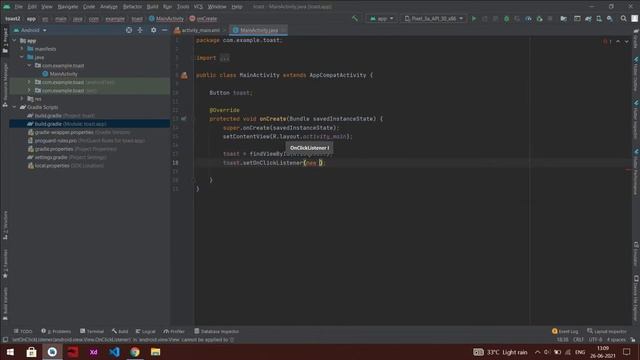Open the Profiler tool window
Viewport: 640px width, 360px height.
[174, 331]
